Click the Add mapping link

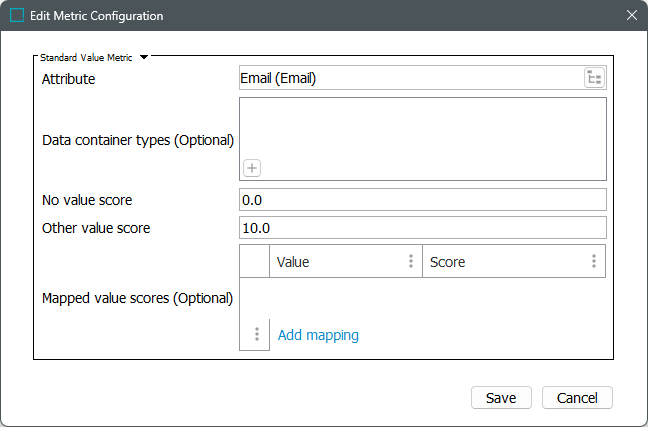[318, 335]
